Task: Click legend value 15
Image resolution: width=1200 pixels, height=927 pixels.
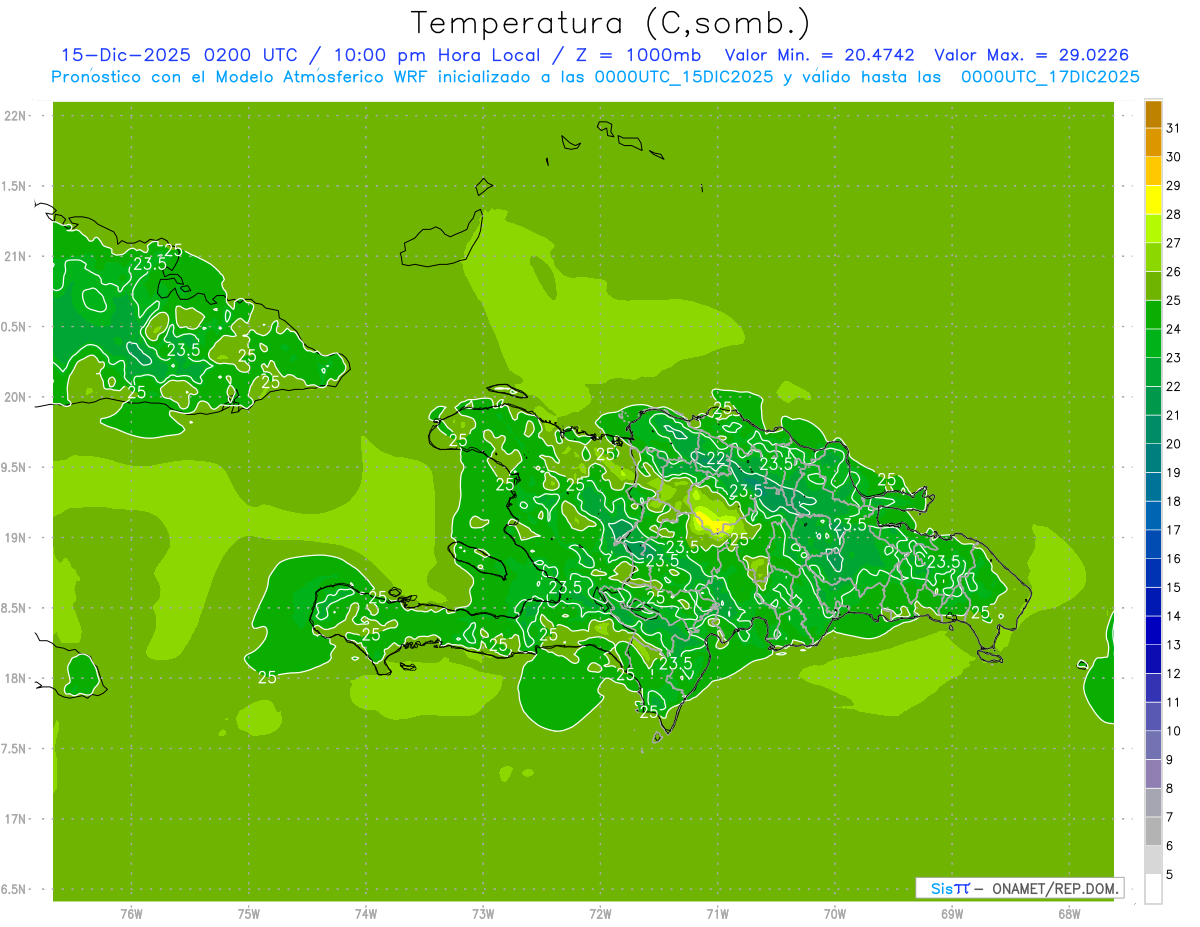Action: click(x=1174, y=587)
